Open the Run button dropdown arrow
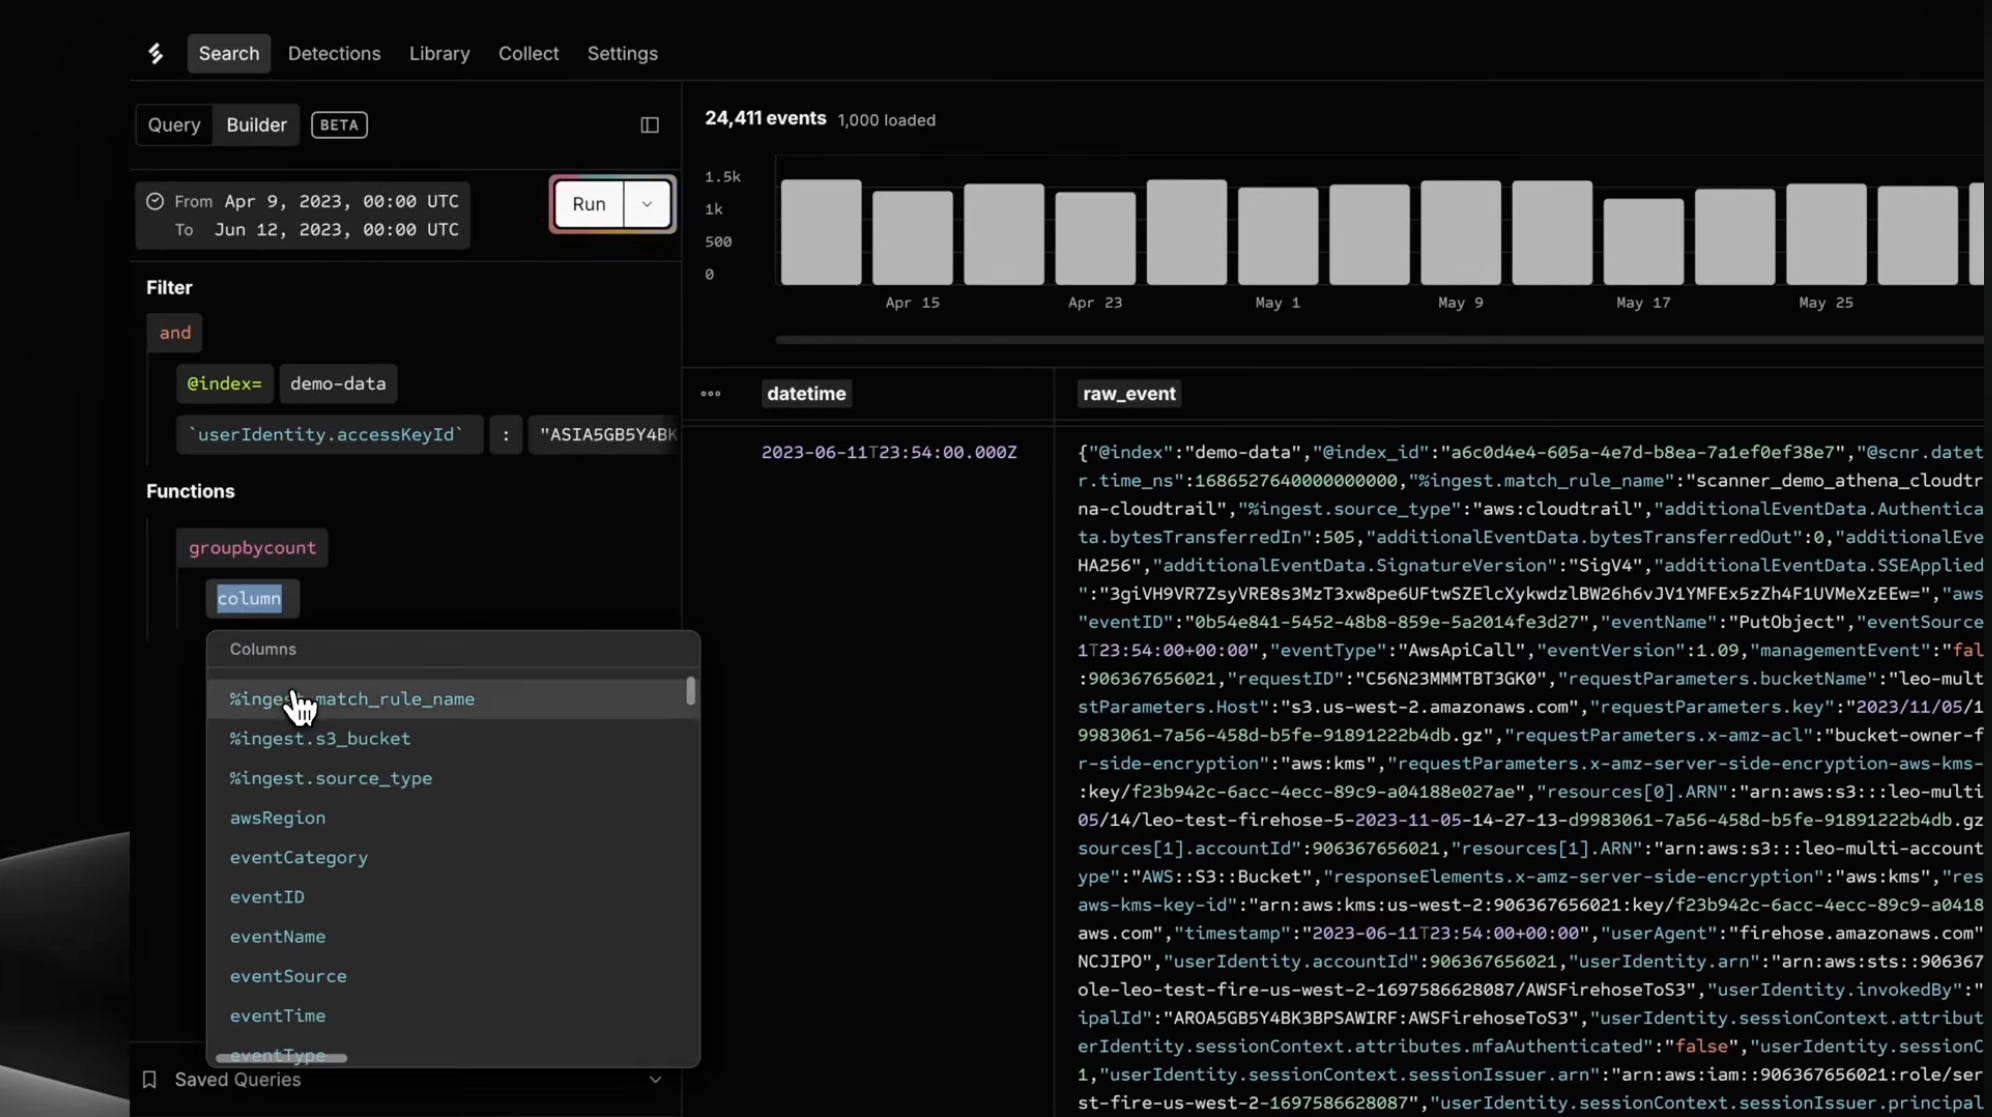The height and width of the screenshot is (1117, 1992). [x=647, y=204]
